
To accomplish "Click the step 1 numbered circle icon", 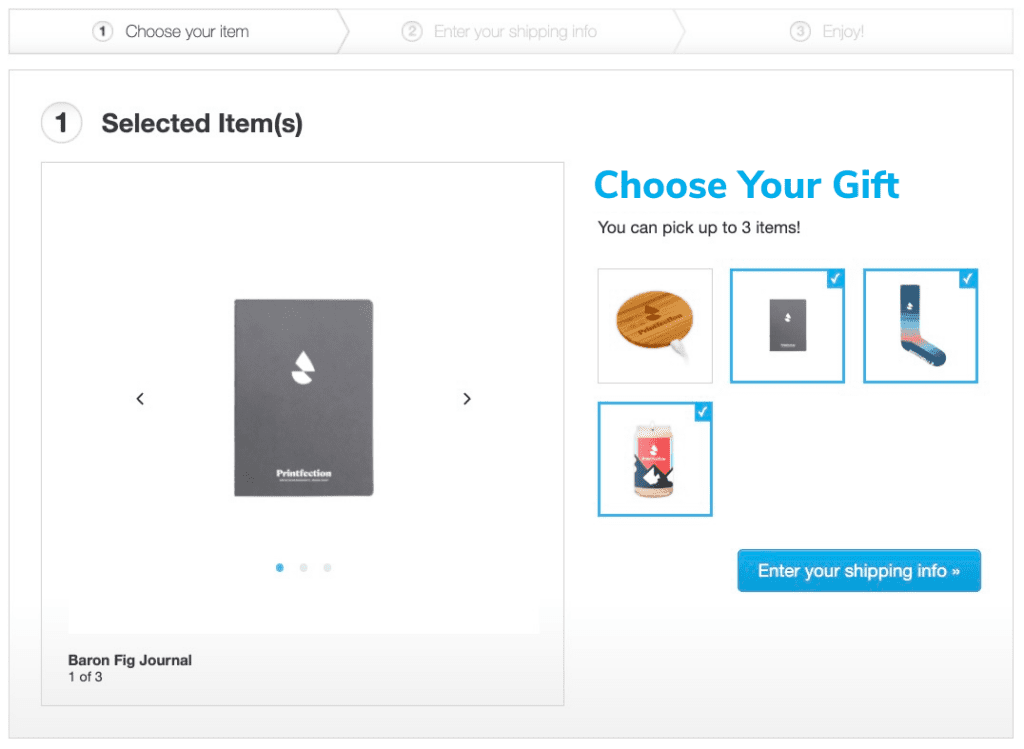I will coord(102,31).
